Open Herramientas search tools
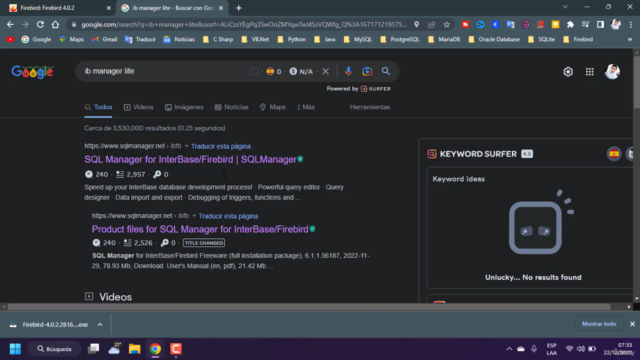 click(x=370, y=107)
